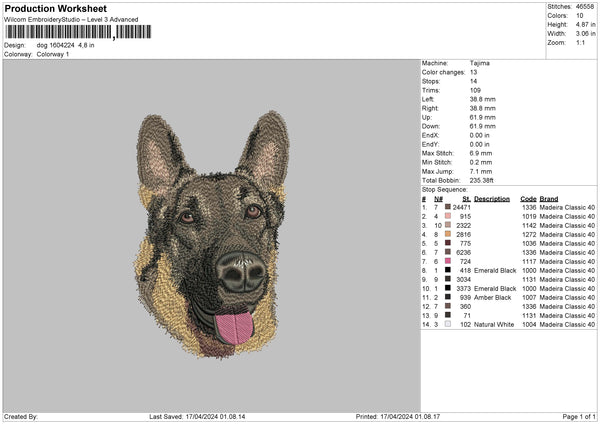
Task: Click the Code column header
Action: coord(528,198)
